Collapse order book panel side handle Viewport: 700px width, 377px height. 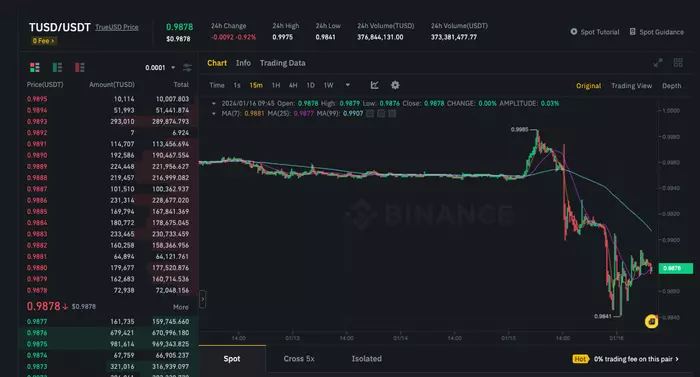[202, 299]
